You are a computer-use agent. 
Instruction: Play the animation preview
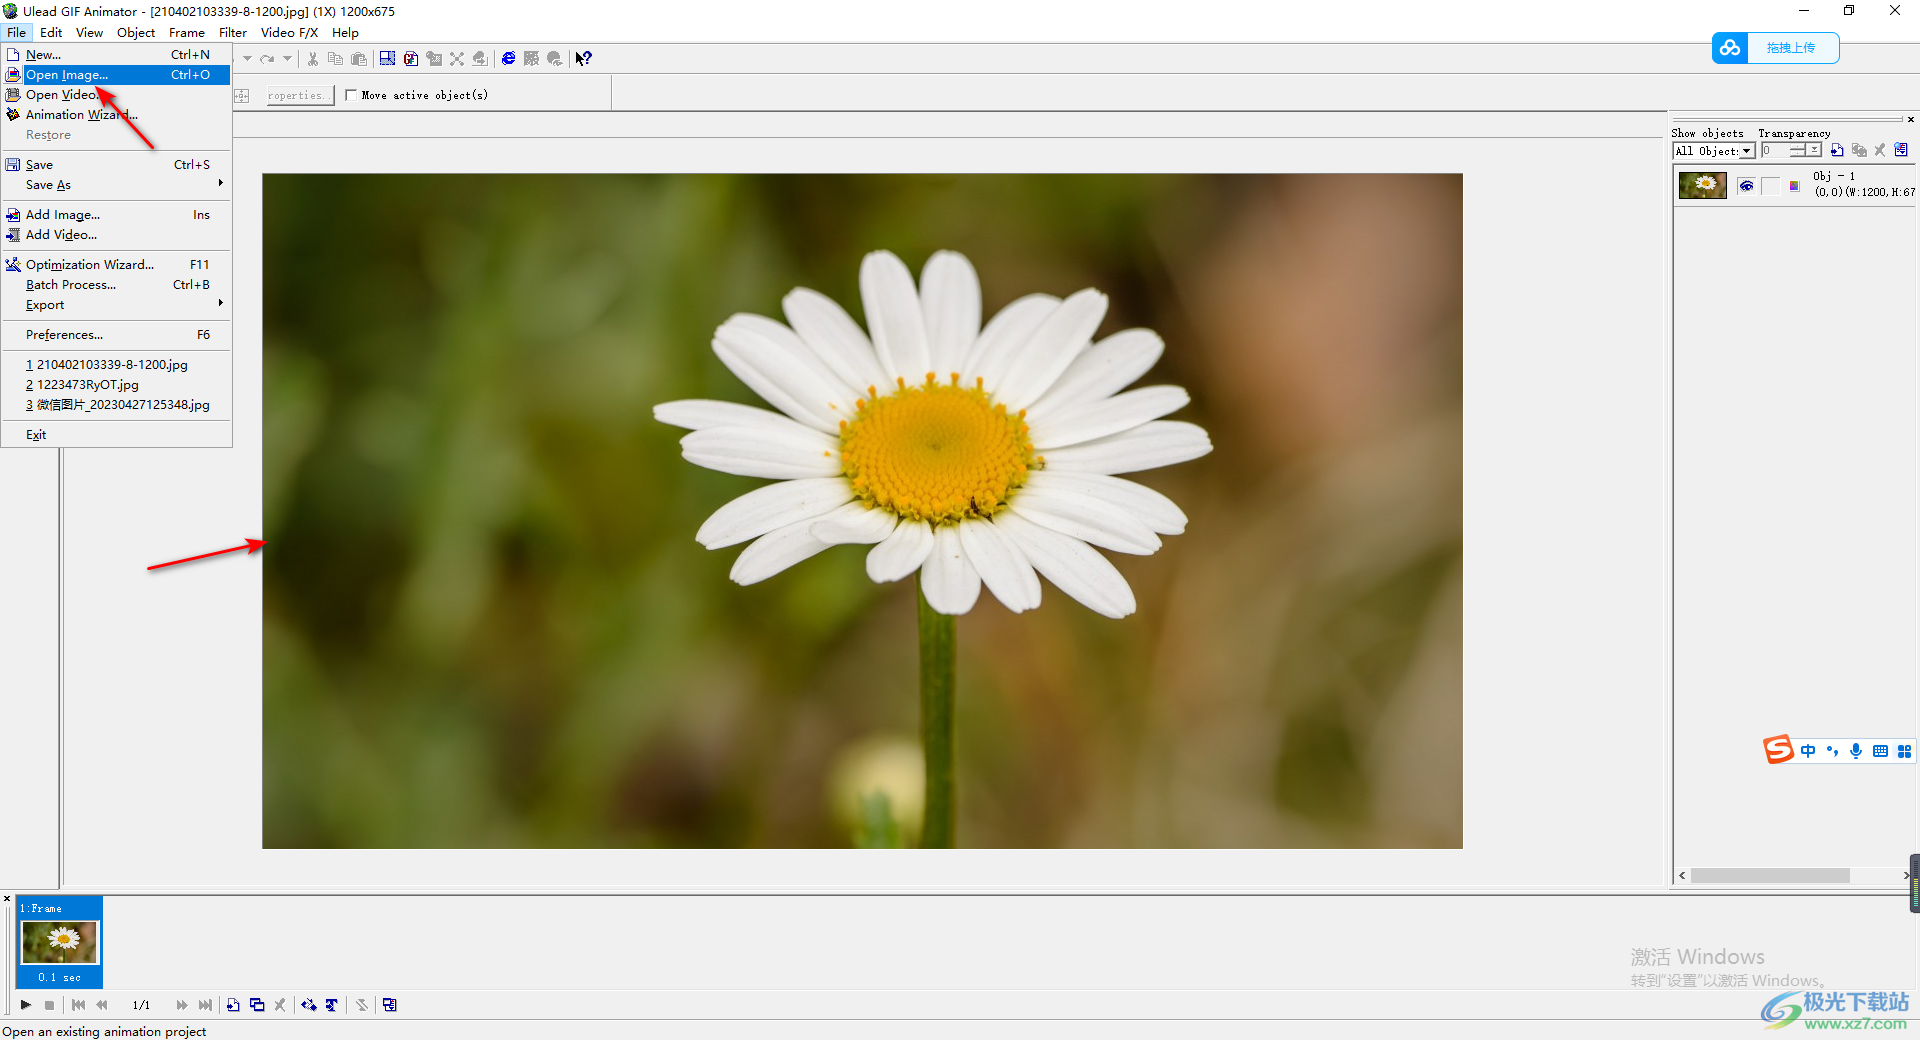pyautogui.click(x=26, y=1005)
